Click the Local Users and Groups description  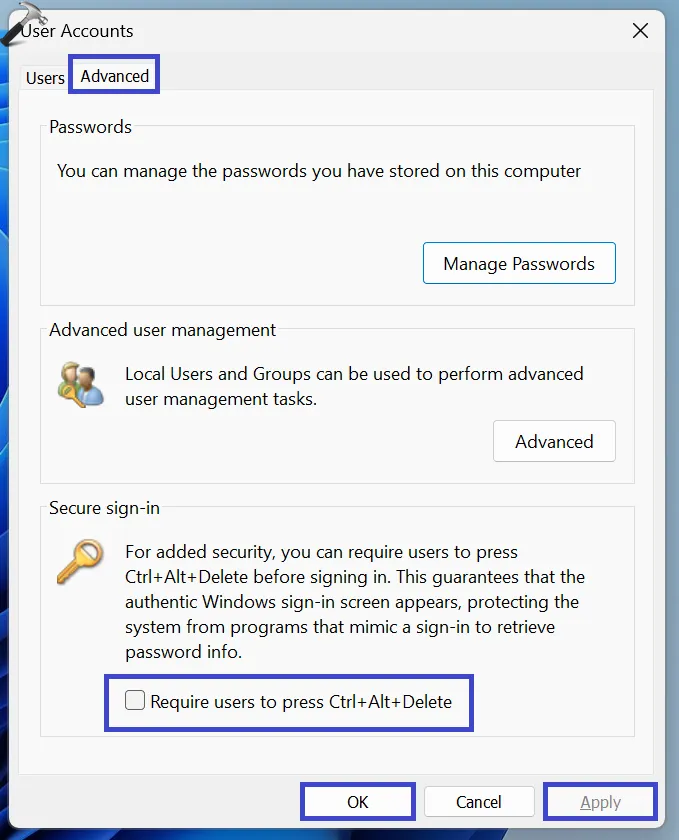click(x=354, y=386)
